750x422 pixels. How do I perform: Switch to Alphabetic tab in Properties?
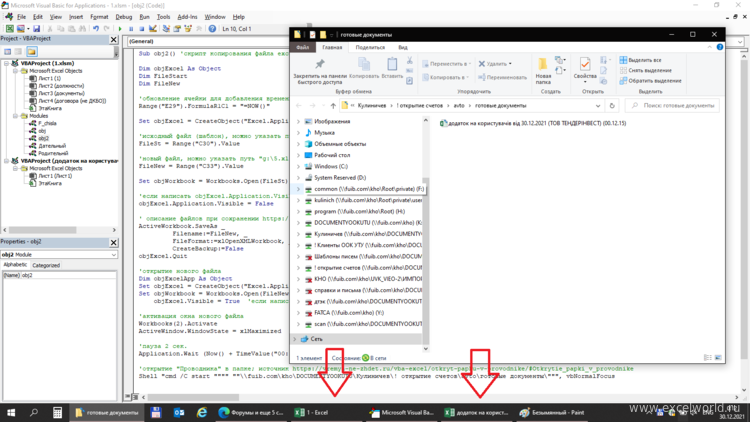(15, 265)
